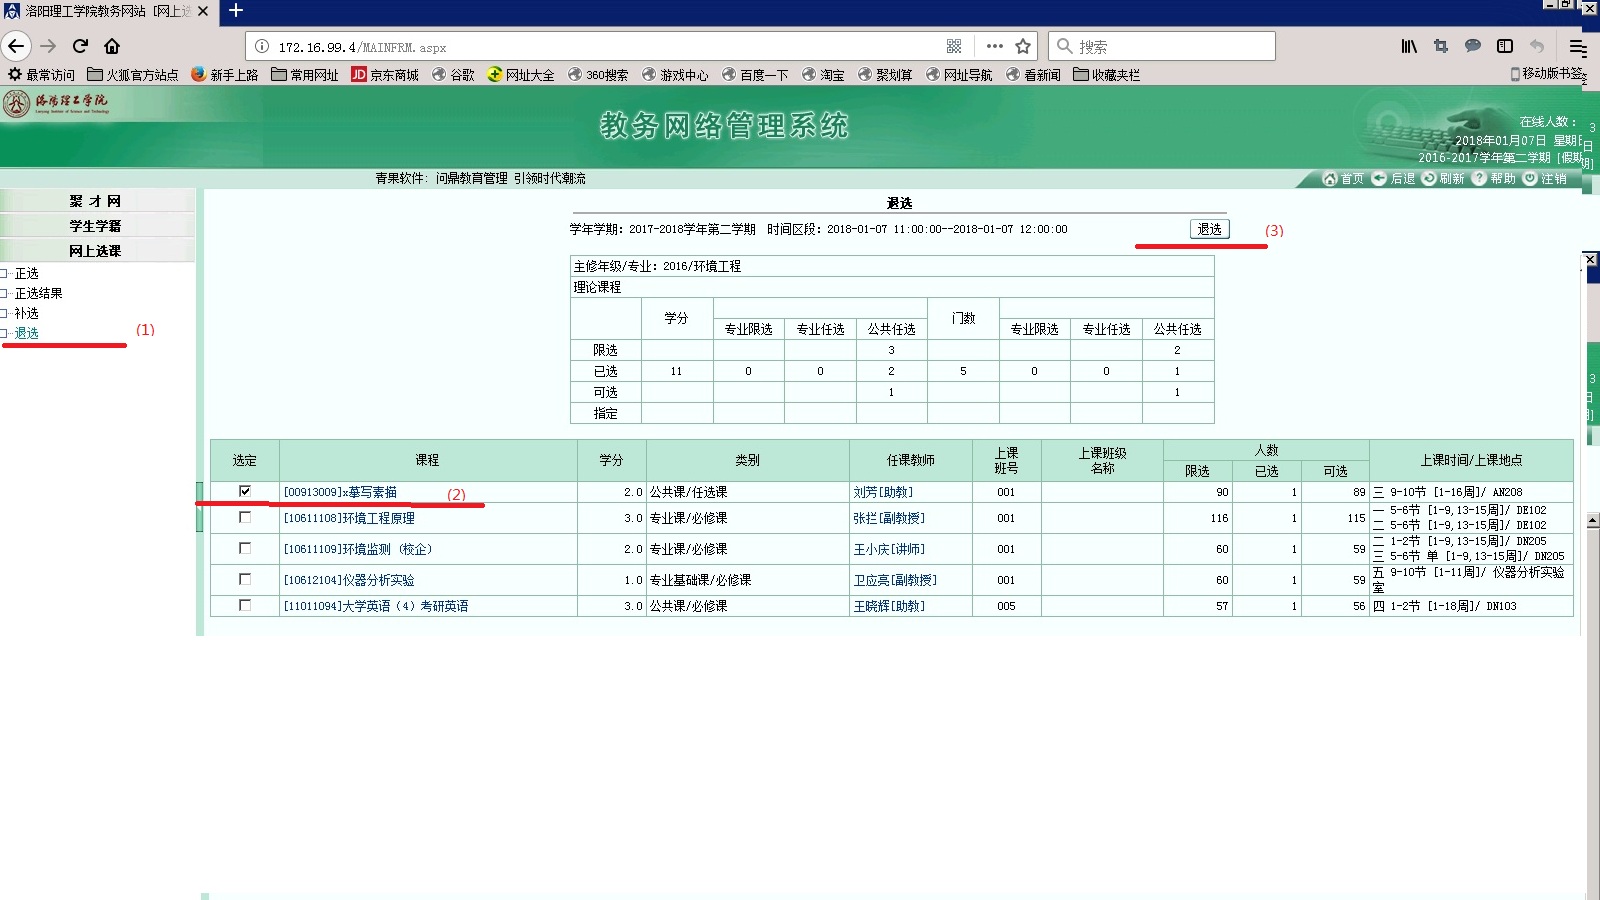Expand the 学生学籍 sidebar section
1600x900 pixels.
96,226
